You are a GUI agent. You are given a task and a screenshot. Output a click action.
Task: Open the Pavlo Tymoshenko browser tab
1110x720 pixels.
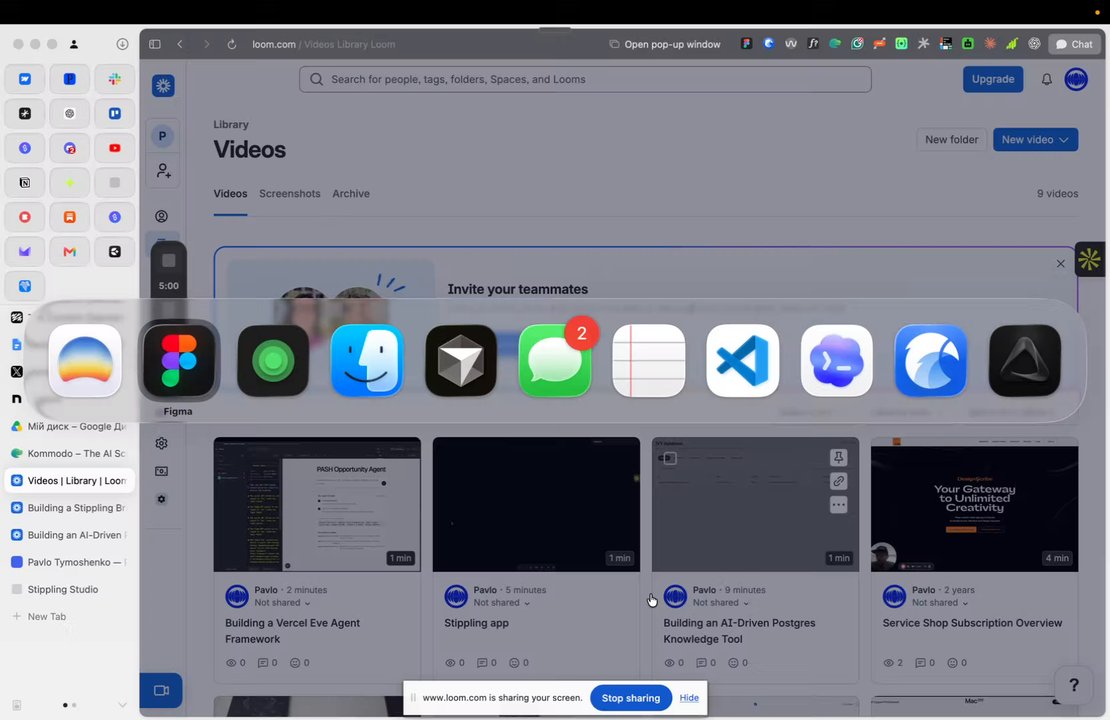(69, 562)
